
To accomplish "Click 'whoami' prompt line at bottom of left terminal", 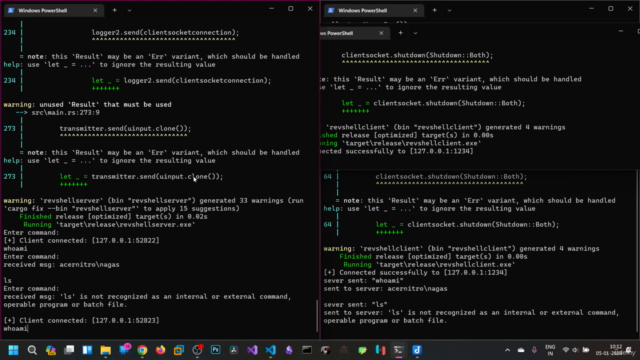I will [x=16, y=329].
